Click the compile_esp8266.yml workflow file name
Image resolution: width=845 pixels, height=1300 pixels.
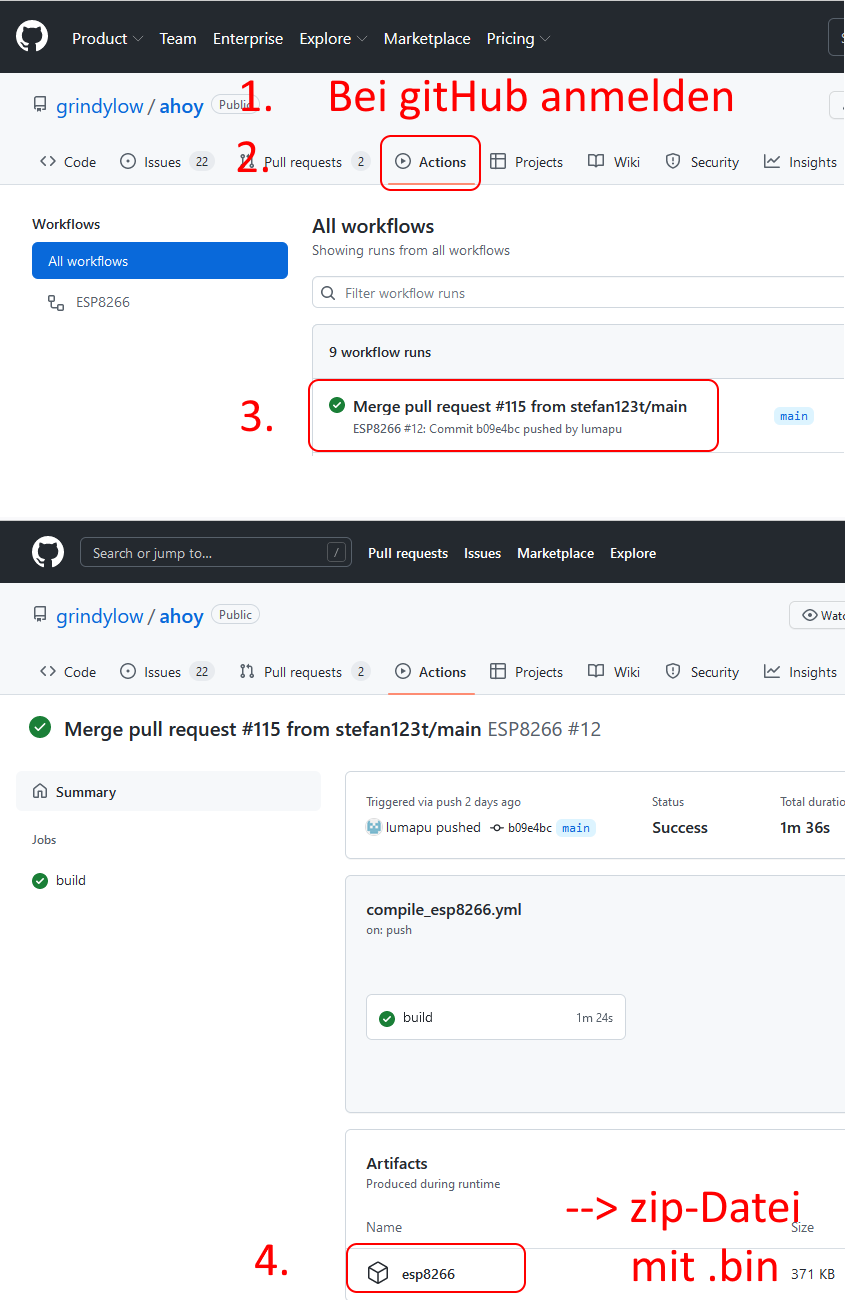click(x=444, y=909)
